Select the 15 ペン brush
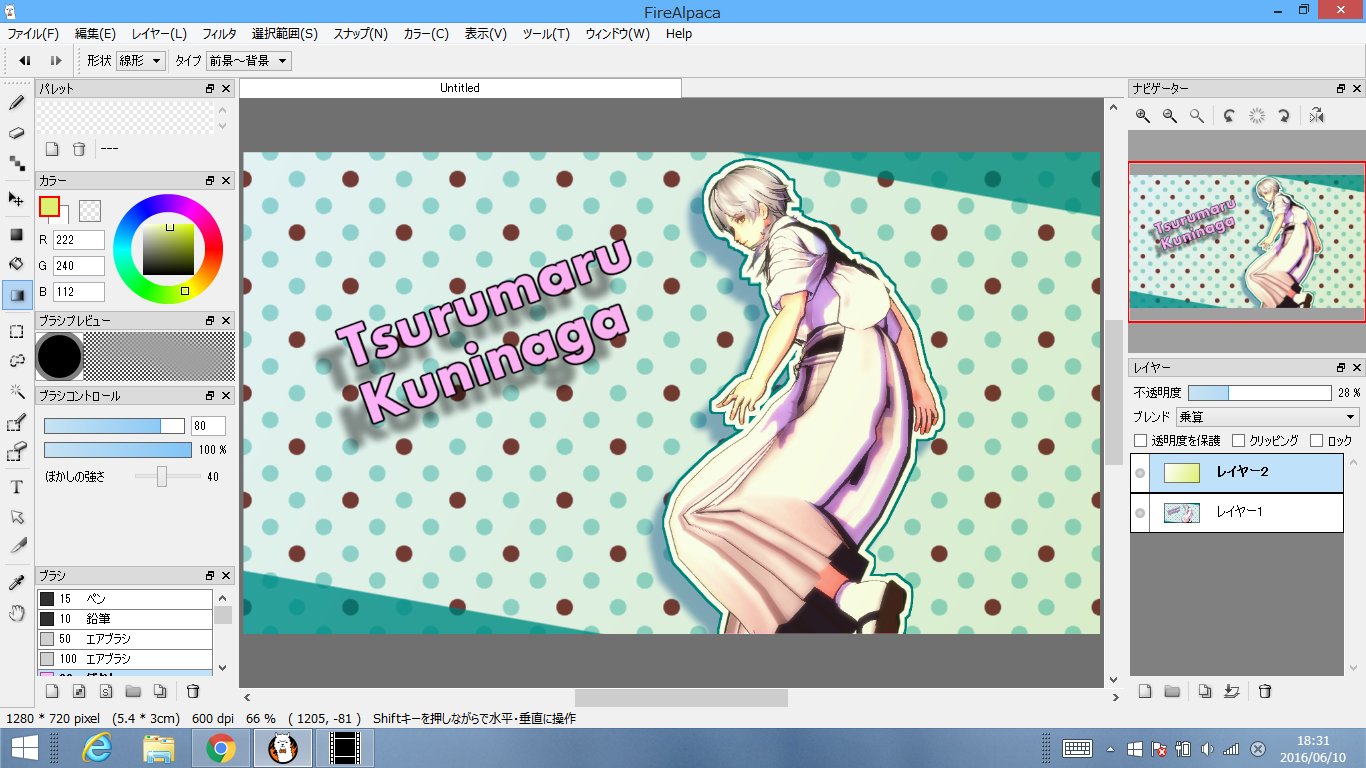 point(125,598)
